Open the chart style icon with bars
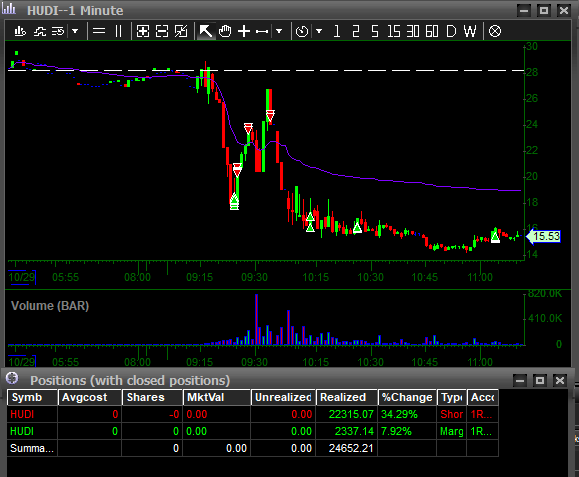579x477 pixels. tap(20, 31)
